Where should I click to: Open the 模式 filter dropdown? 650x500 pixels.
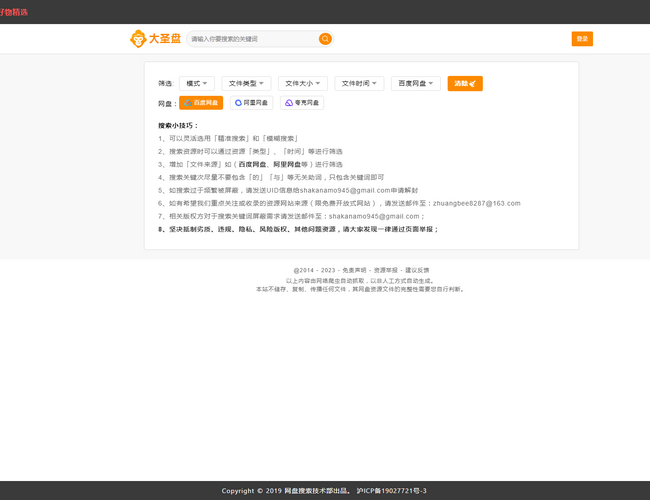click(x=196, y=83)
